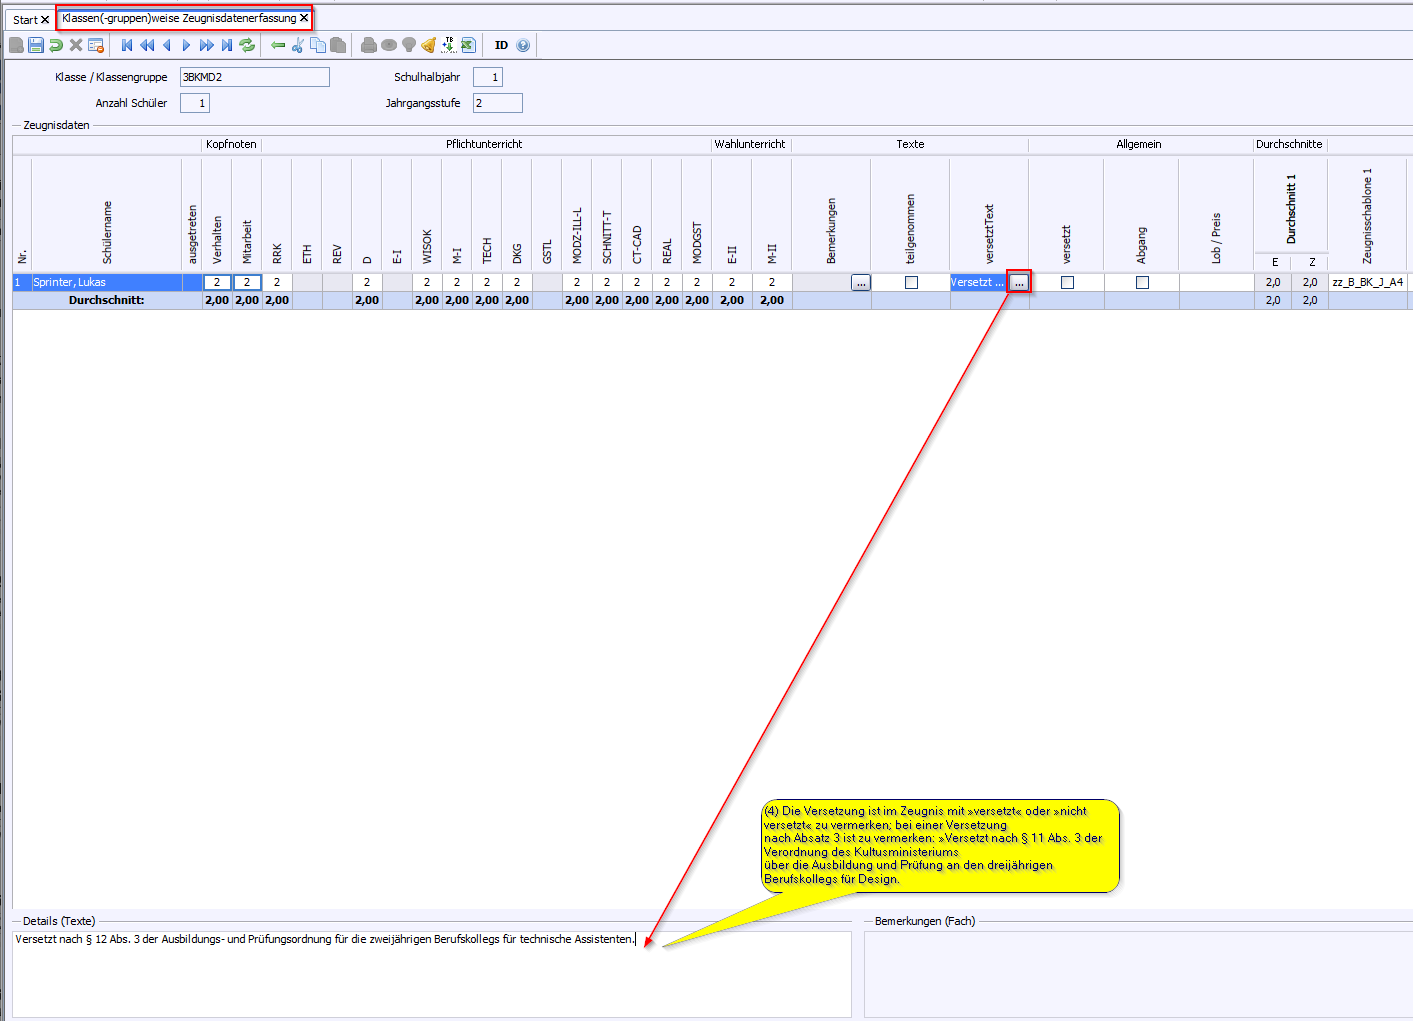Open the versetztText ellipsis editor button

(x=1018, y=283)
